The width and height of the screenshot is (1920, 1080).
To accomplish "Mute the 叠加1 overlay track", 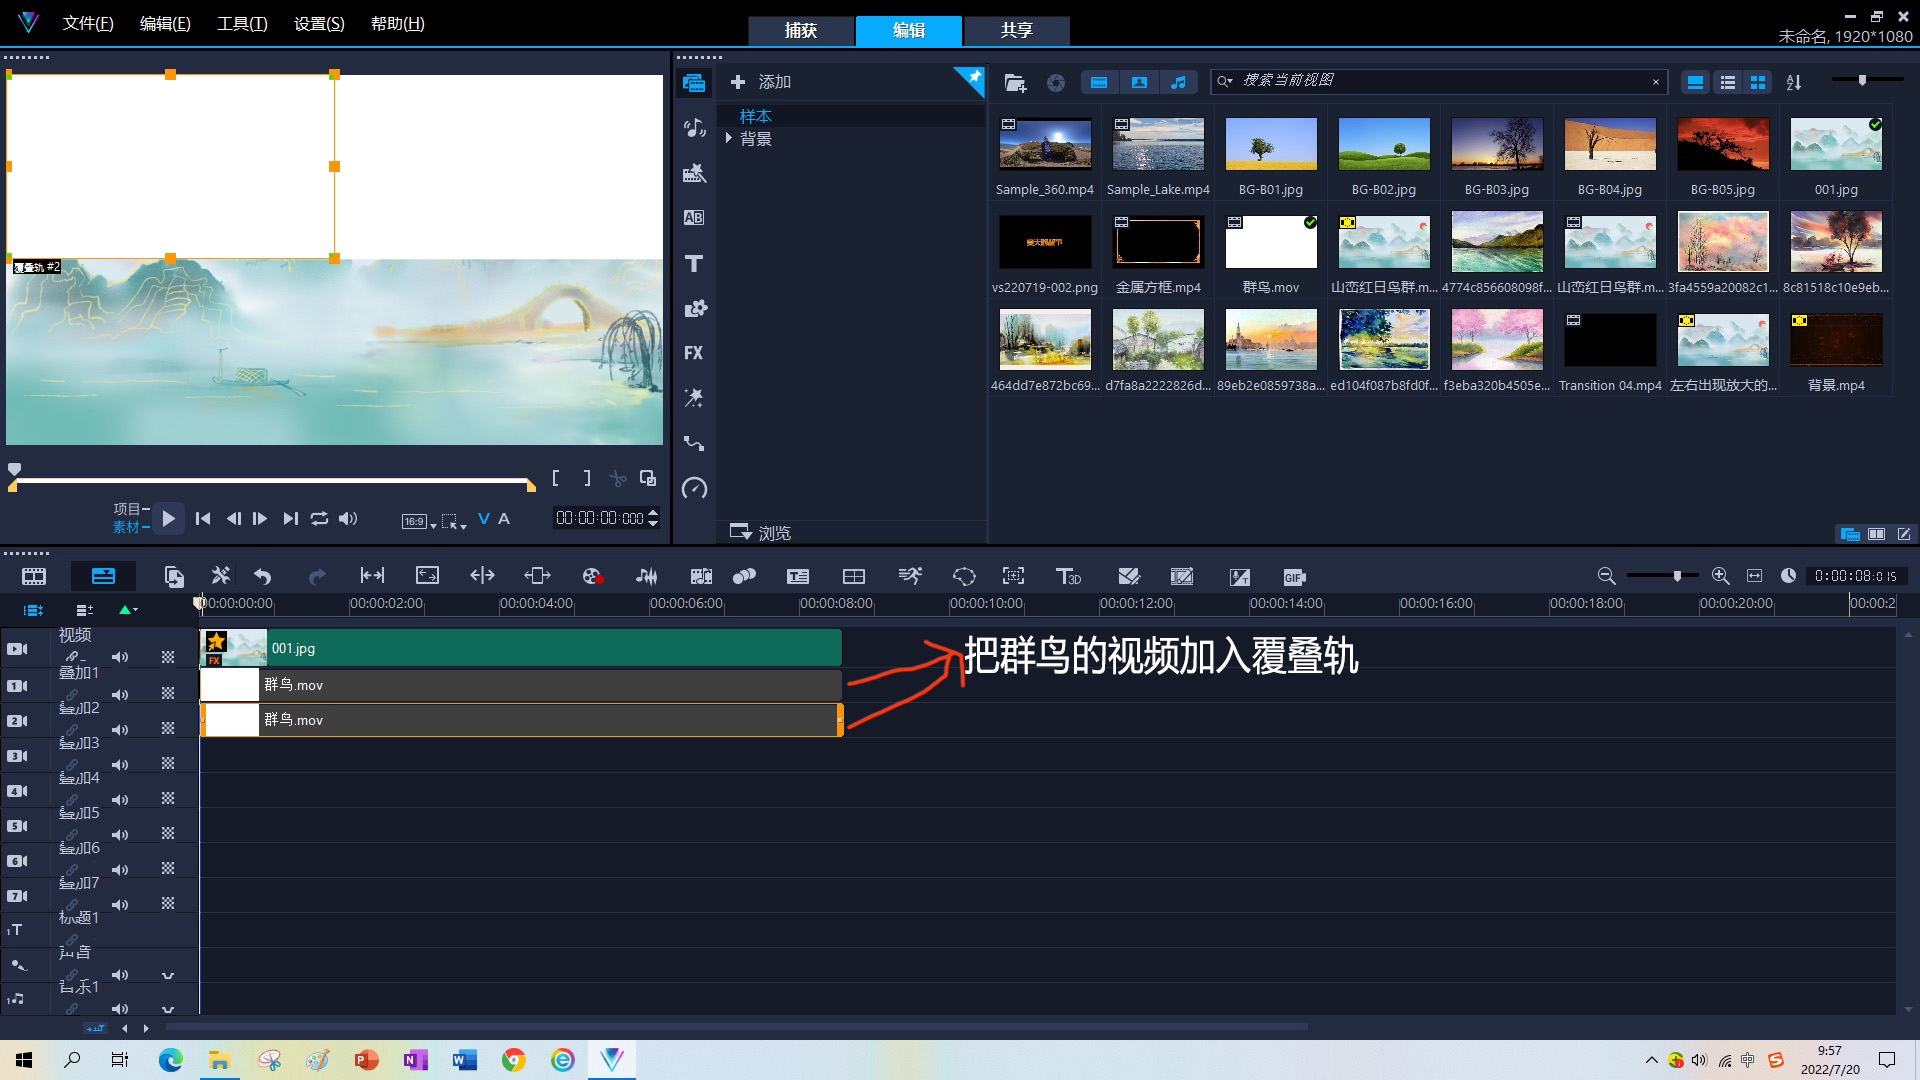I will pyautogui.click(x=120, y=694).
